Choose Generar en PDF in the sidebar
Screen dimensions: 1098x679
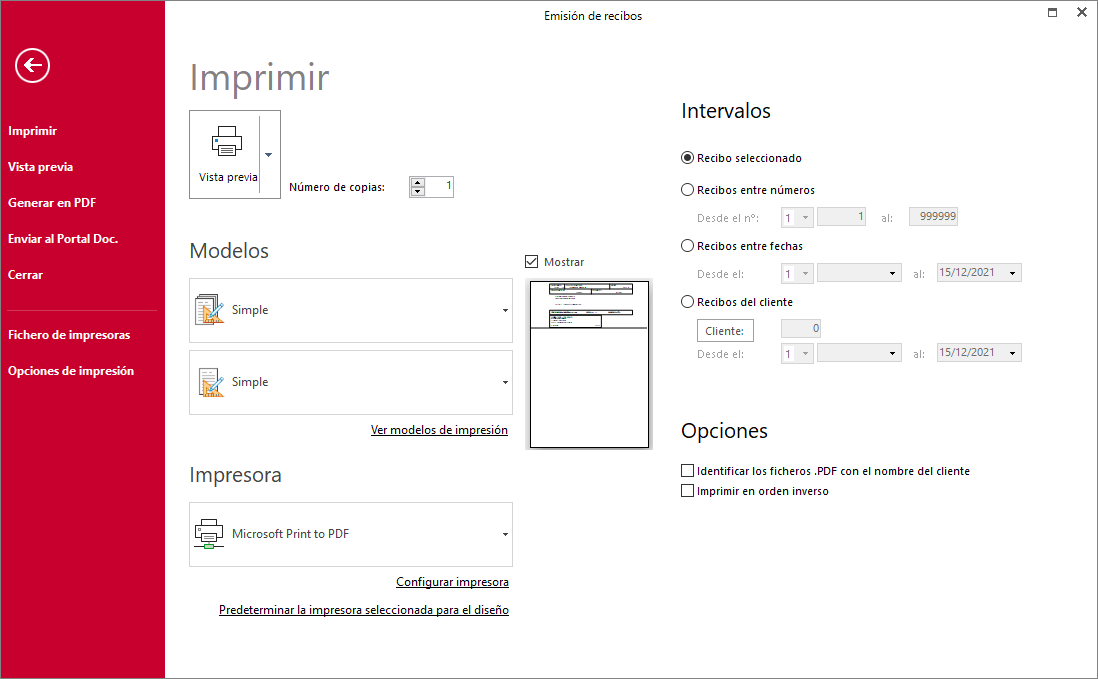52,203
